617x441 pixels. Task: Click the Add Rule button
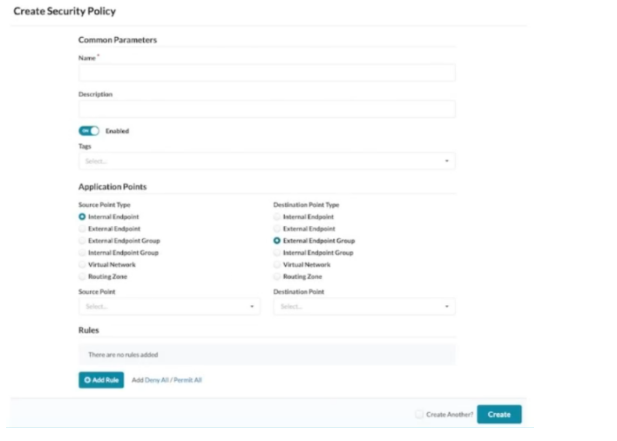101,380
